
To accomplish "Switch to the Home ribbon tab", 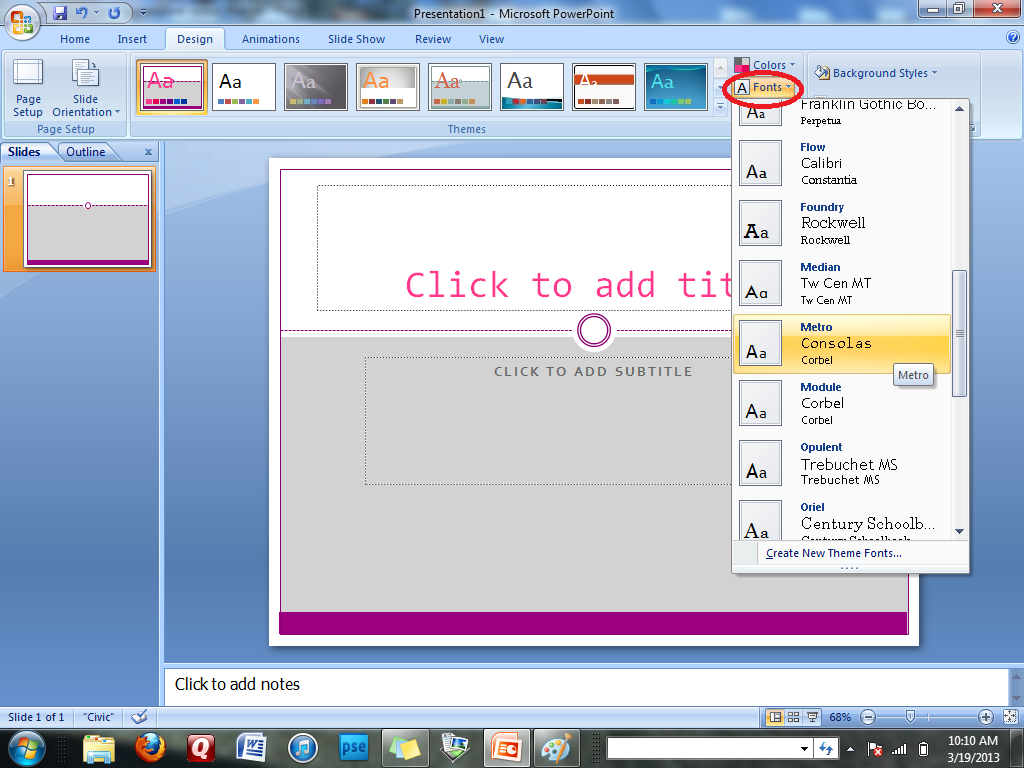I will tap(75, 39).
